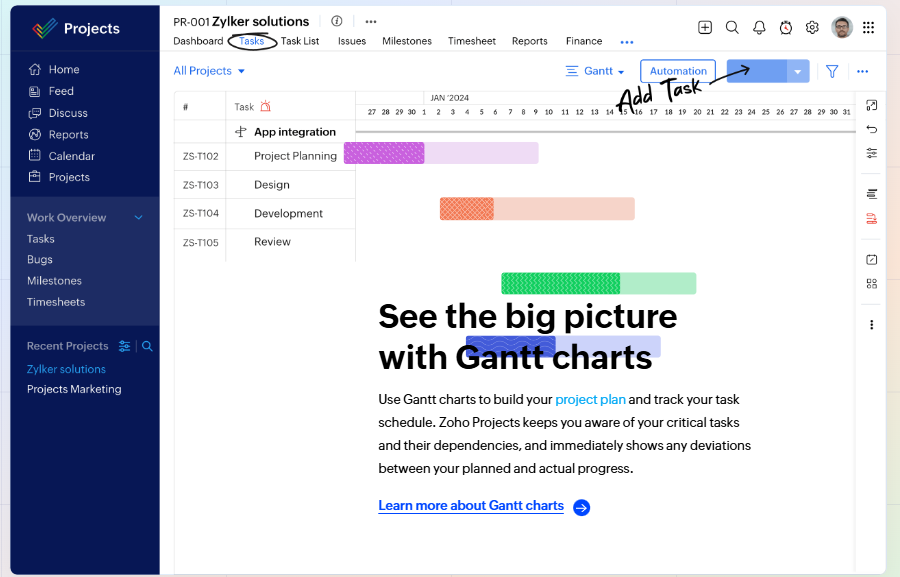Open the Zoho apps grid icon
The height and width of the screenshot is (577, 900).
click(x=868, y=27)
